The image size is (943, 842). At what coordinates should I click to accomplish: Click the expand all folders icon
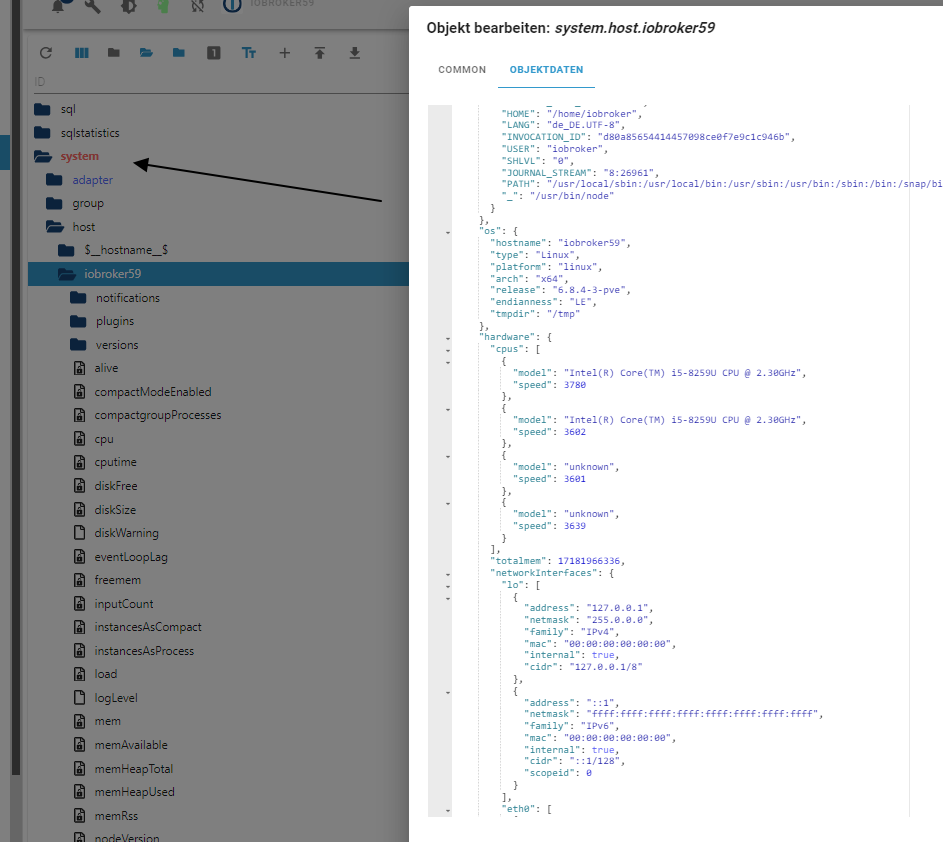tap(146, 53)
